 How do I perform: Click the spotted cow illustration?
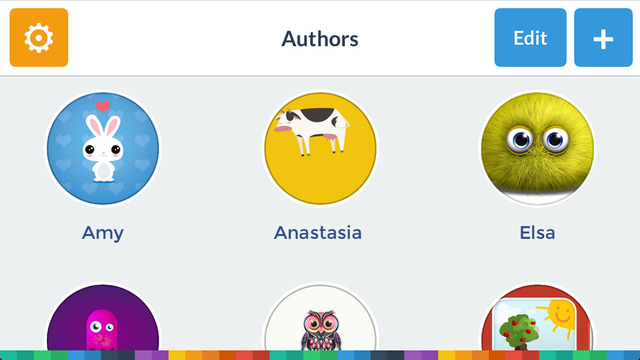[x=311, y=131]
